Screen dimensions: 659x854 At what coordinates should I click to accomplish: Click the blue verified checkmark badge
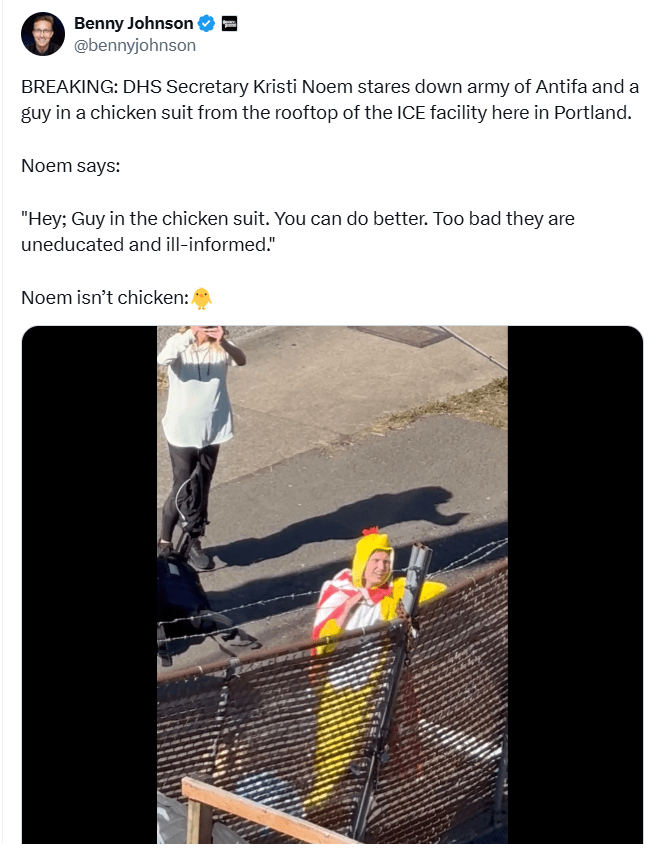click(x=206, y=23)
